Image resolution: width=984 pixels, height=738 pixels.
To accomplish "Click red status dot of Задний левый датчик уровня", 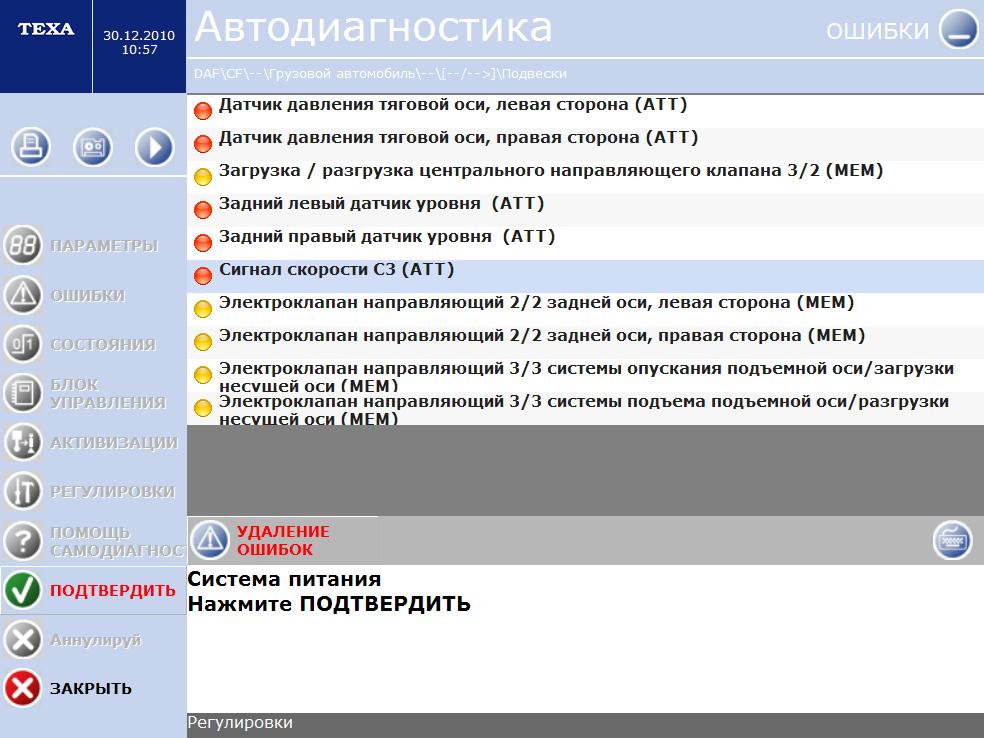I will pos(203,210).
